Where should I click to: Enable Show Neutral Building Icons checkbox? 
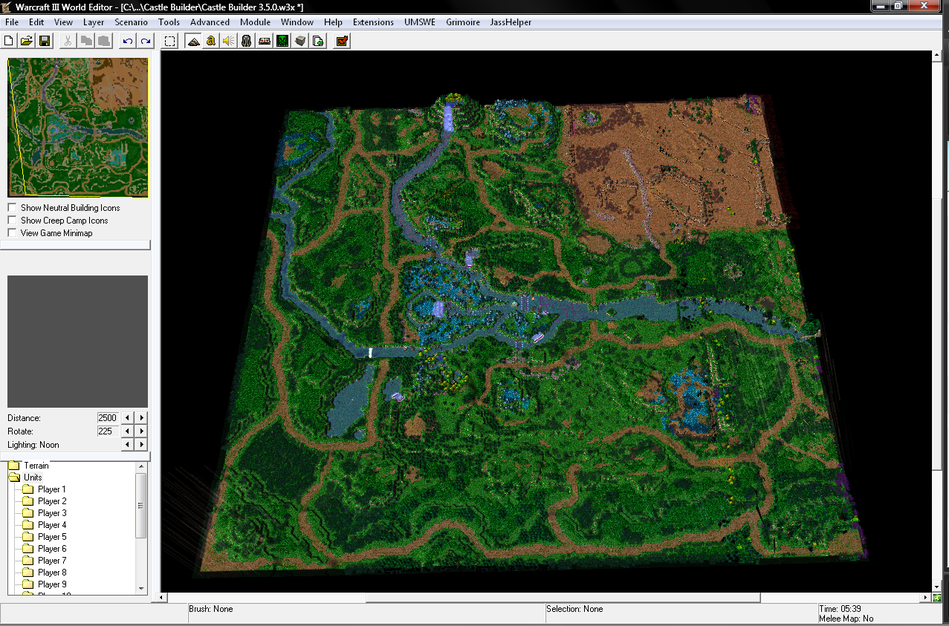click(x=12, y=207)
